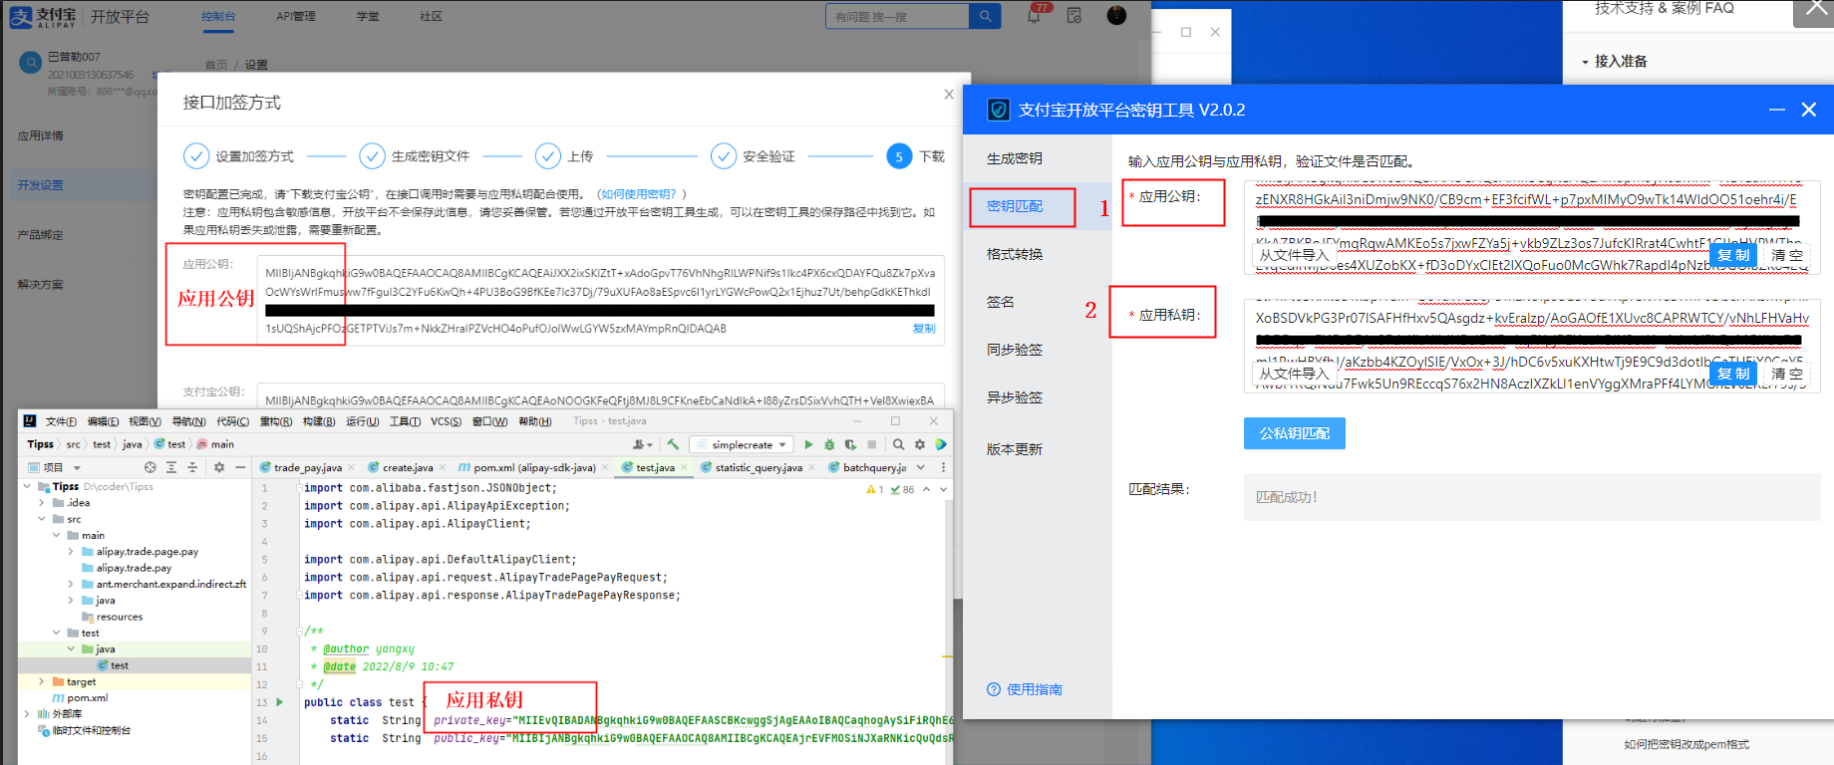Collapse the src folder

41,519
